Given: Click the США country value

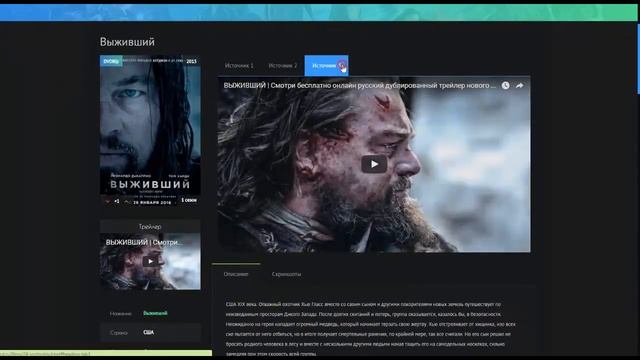Looking at the screenshot, I should point(149,332).
